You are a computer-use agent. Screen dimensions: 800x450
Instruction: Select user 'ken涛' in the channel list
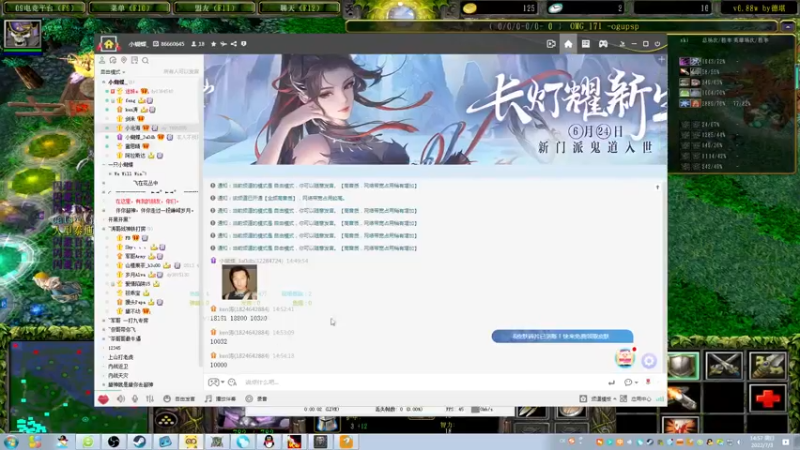(x=132, y=110)
